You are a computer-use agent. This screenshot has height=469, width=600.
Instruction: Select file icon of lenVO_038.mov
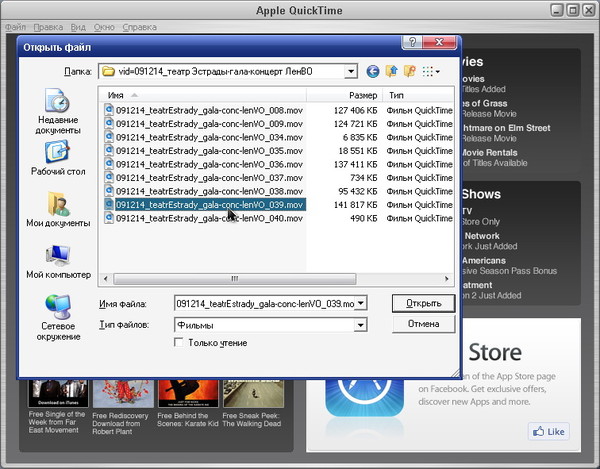(109, 191)
